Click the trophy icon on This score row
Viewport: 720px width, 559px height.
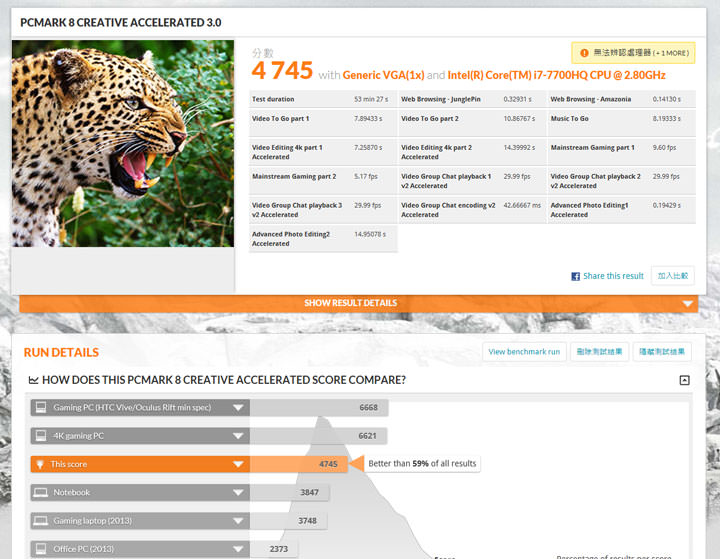[x=40, y=464]
